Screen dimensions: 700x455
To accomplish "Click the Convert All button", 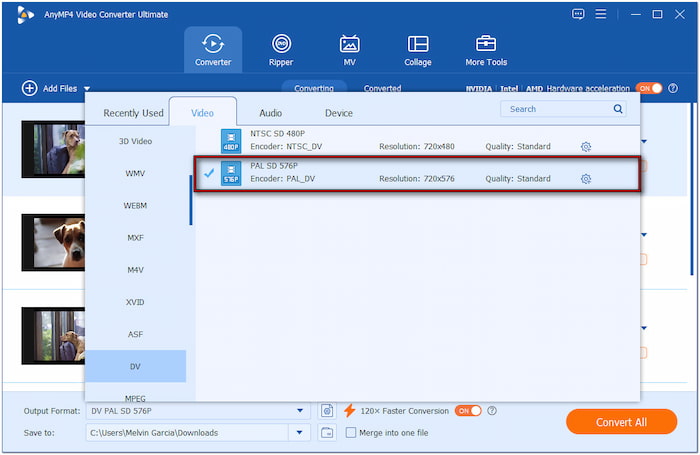I will click(621, 422).
